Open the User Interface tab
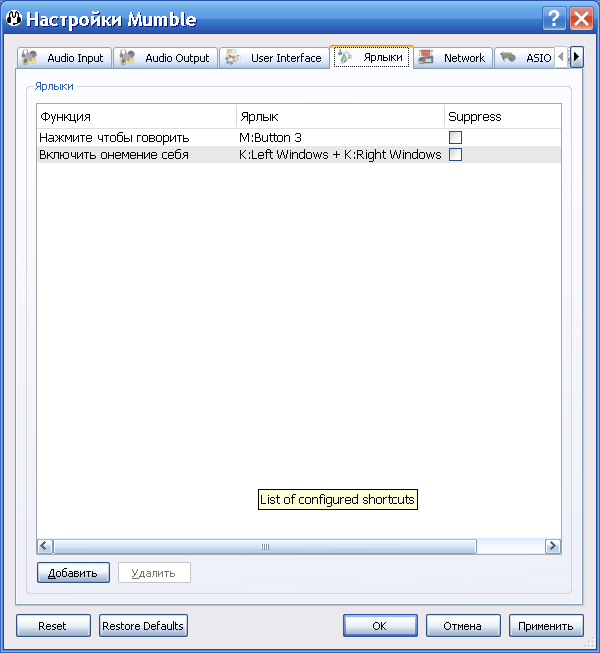Image resolution: width=600 pixels, height=653 pixels. pyautogui.click(x=274, y=57)
